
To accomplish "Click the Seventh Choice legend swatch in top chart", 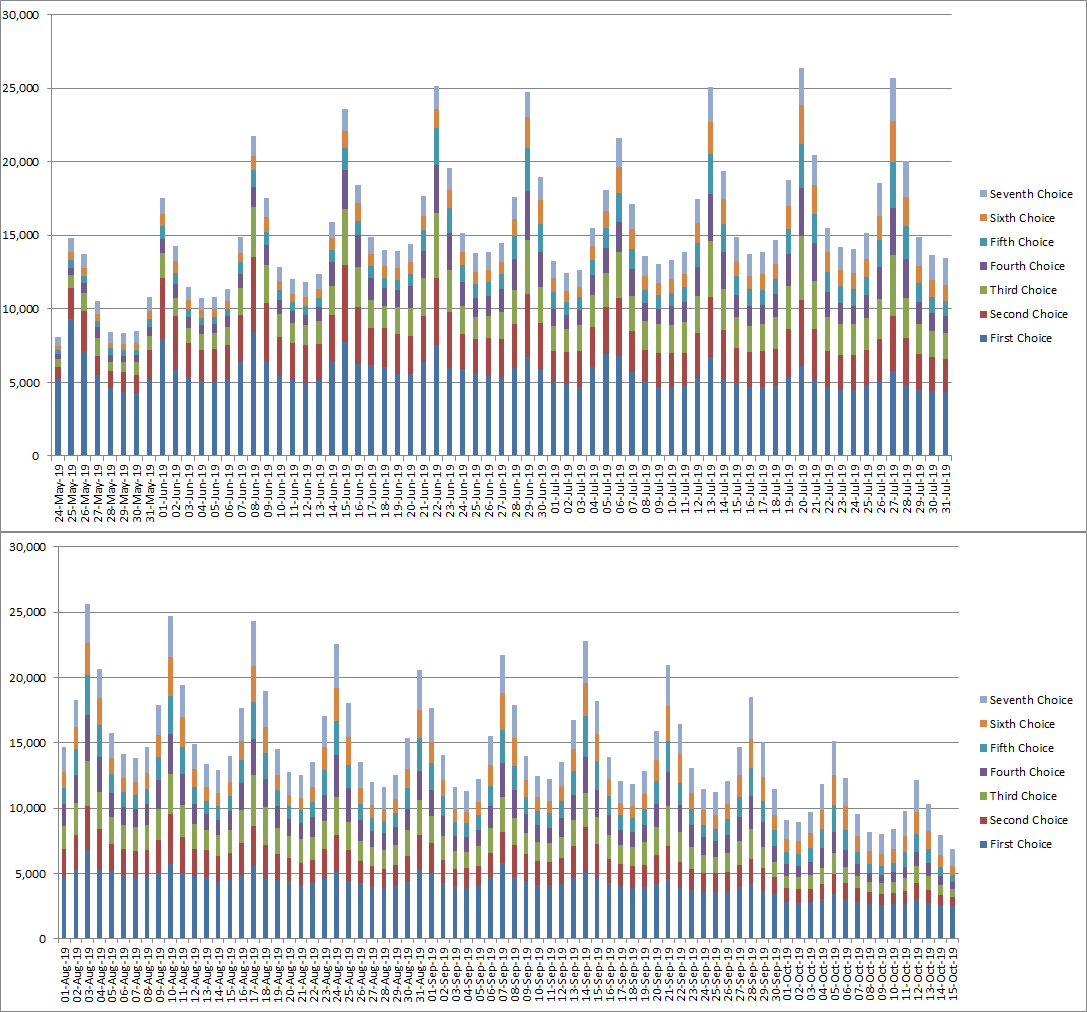I will (x=982, y=194).
